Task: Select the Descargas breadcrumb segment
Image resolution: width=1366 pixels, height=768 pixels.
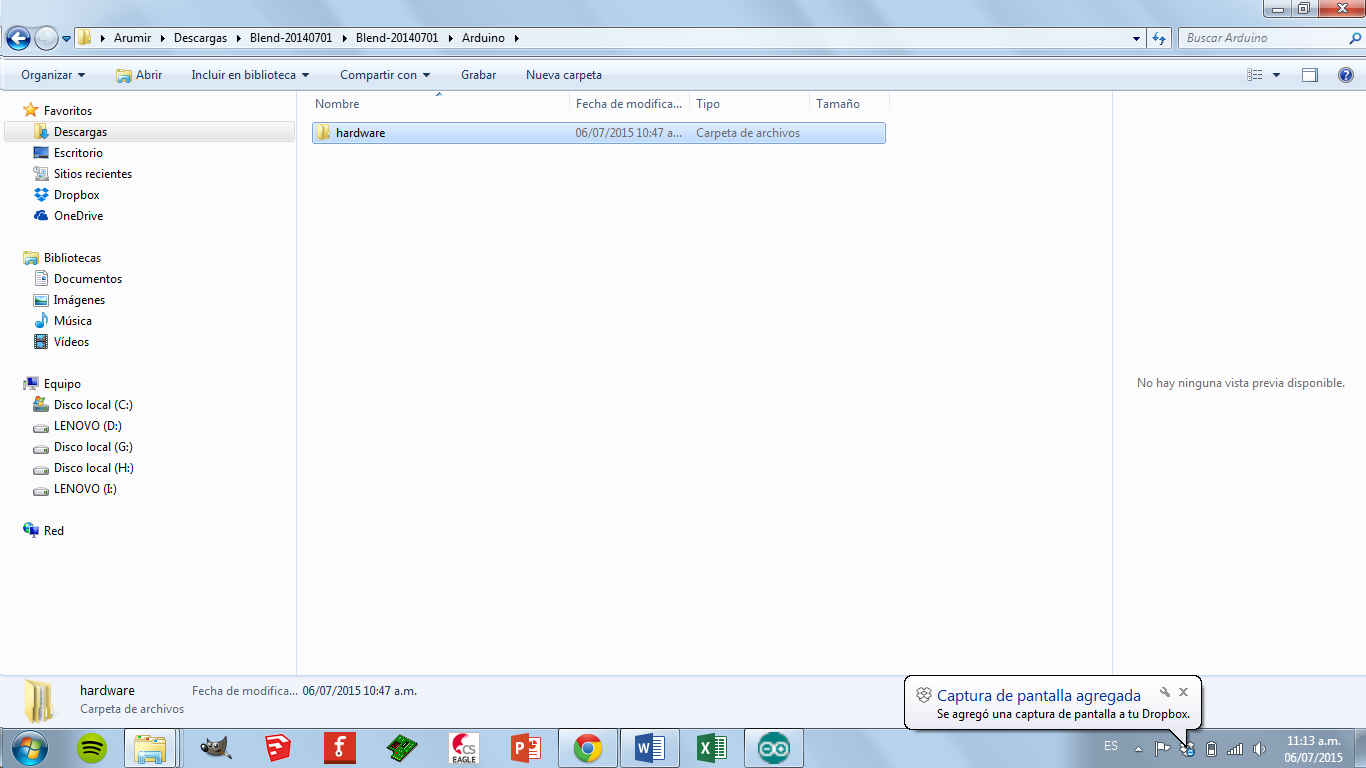Action: [201, 38]
